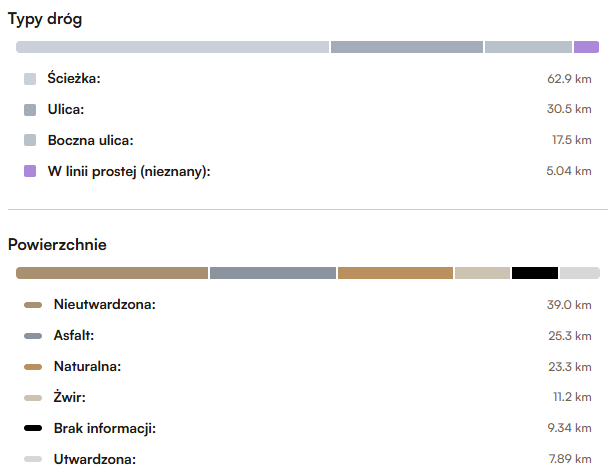
Task: Click the Asfalt segment in surfaces bar
Action: click(273, 273)
